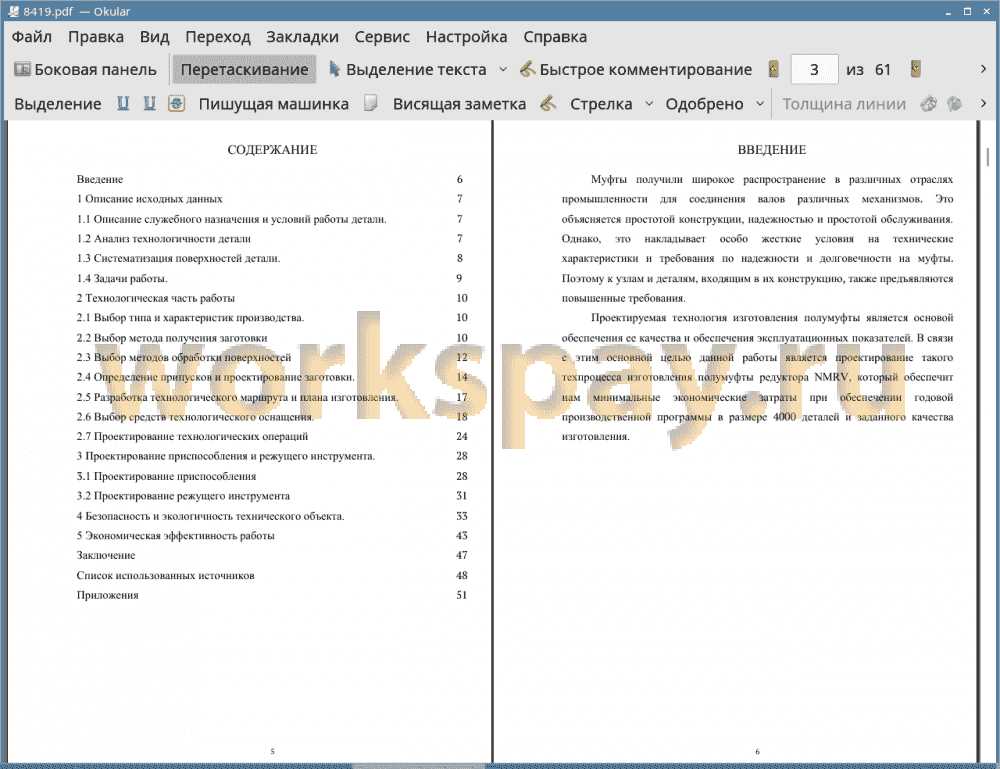Viewport: 1000px width, 769px height.
Task: Open the Стрелка shape dropdown arrow
Action: [649, 104]
